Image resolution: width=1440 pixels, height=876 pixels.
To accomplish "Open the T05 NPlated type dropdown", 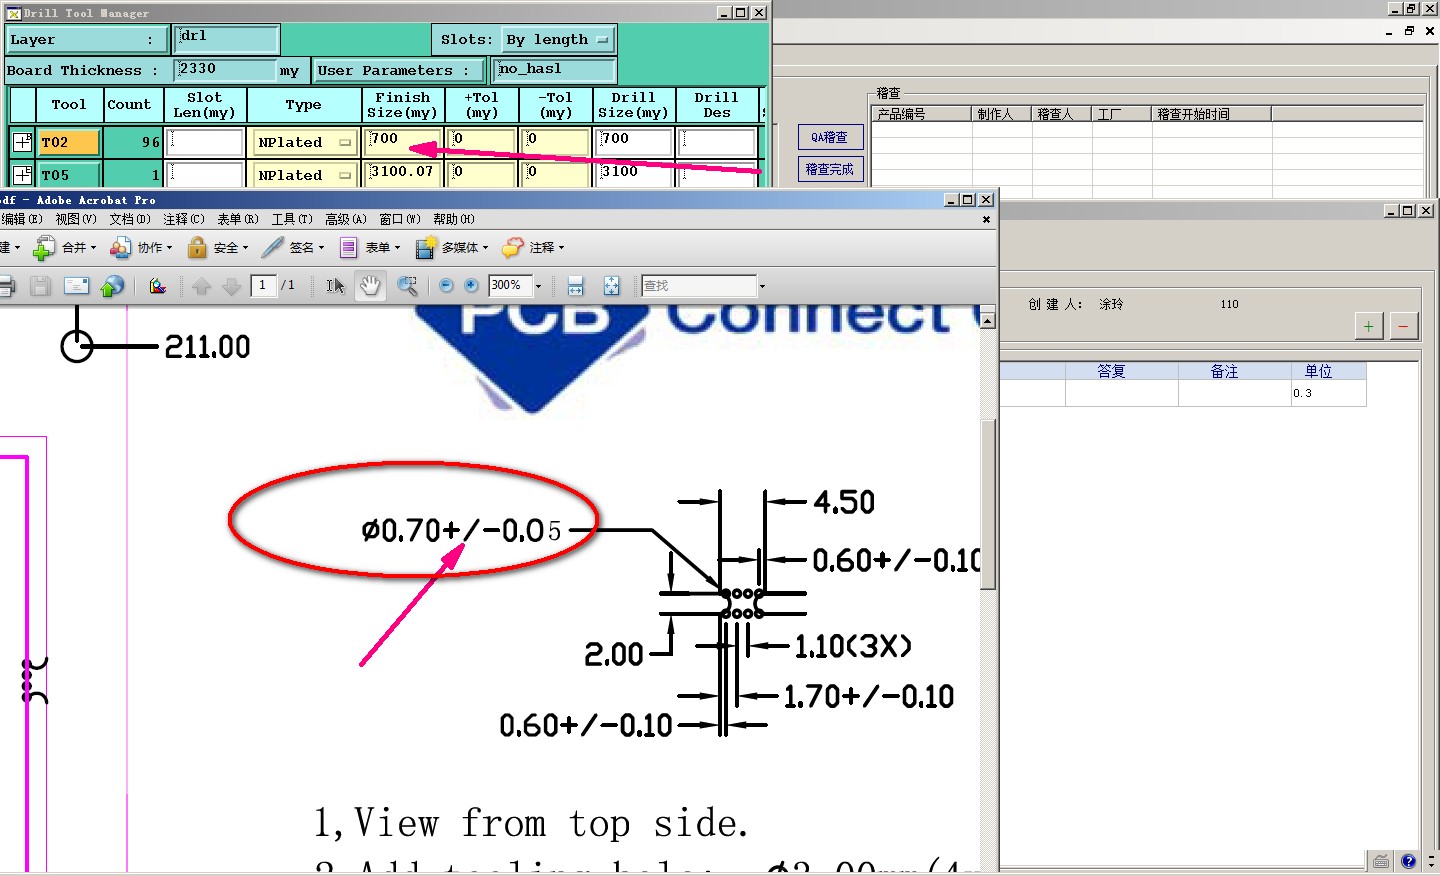I will click(305, 175).
